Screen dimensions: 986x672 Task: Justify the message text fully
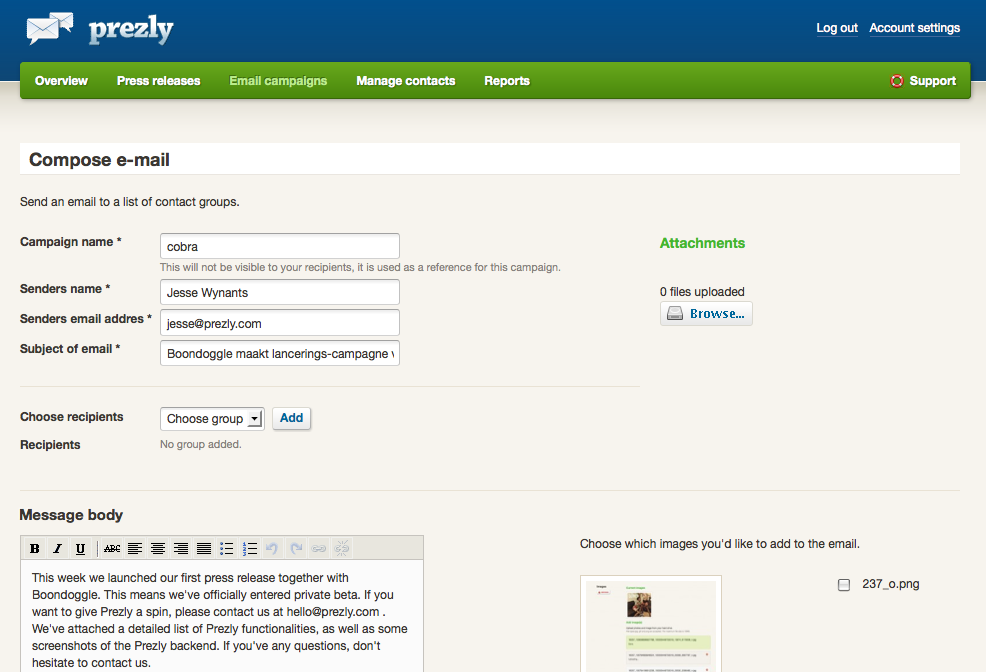coord(204,548)
